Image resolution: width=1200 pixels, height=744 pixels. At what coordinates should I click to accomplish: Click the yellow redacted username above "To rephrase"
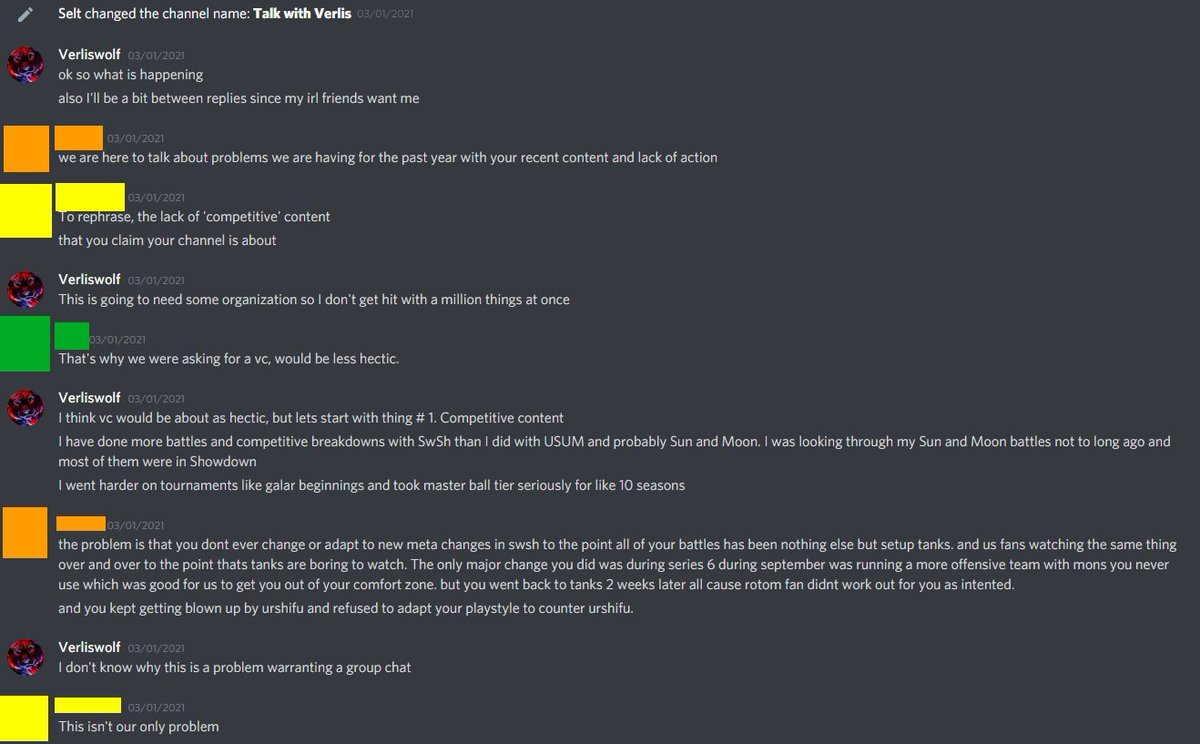tap(90, 197)
